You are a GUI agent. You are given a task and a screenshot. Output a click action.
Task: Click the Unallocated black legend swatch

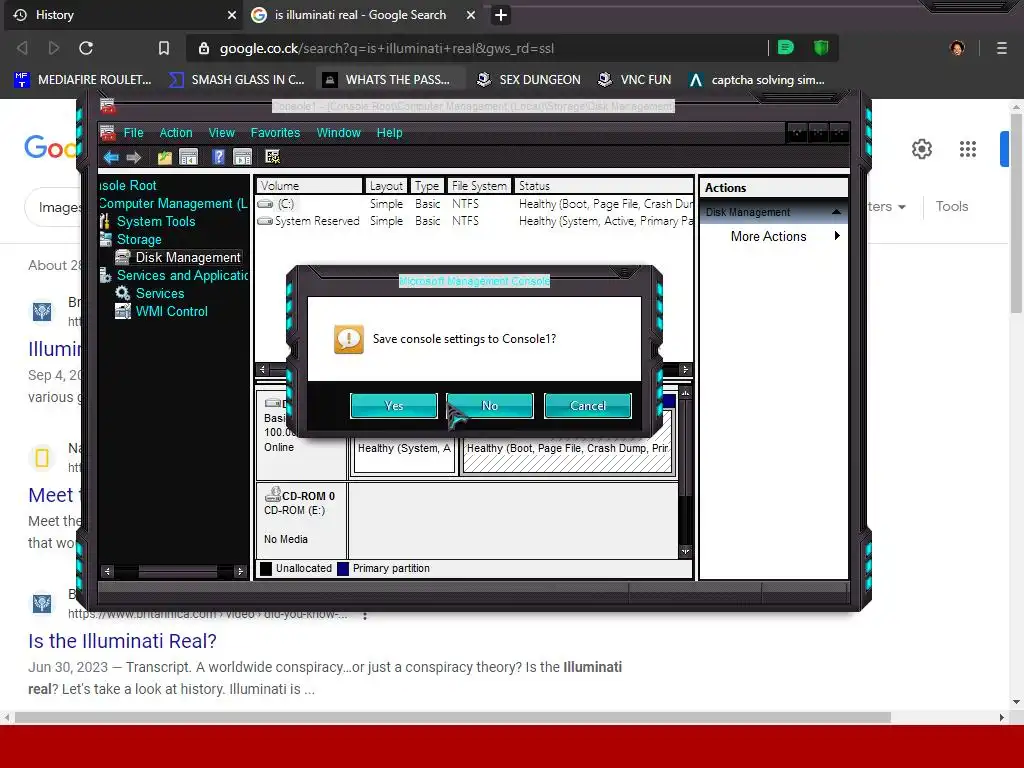(266, 568)
